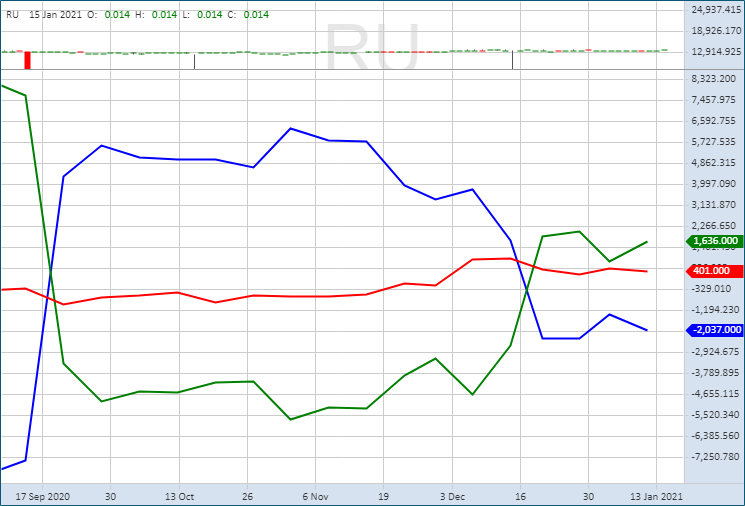The image size is (745, 506).
Task: Click the -5,520.340 scale value
Action: (x=716, y=415)
